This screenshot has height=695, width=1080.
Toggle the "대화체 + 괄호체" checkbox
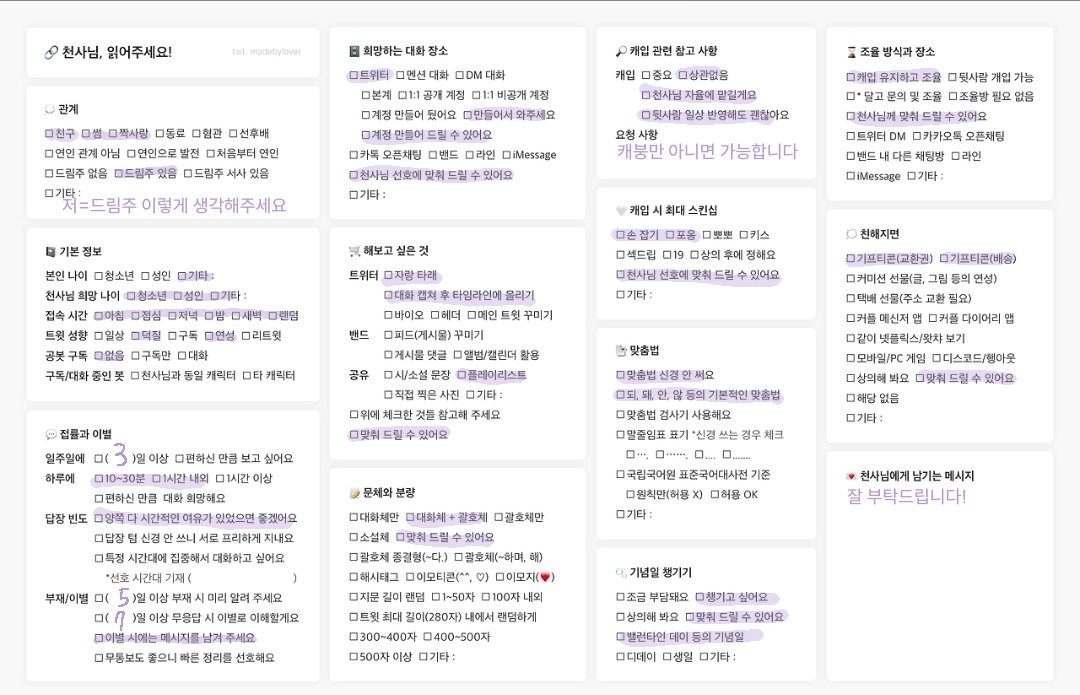(410, 517)
